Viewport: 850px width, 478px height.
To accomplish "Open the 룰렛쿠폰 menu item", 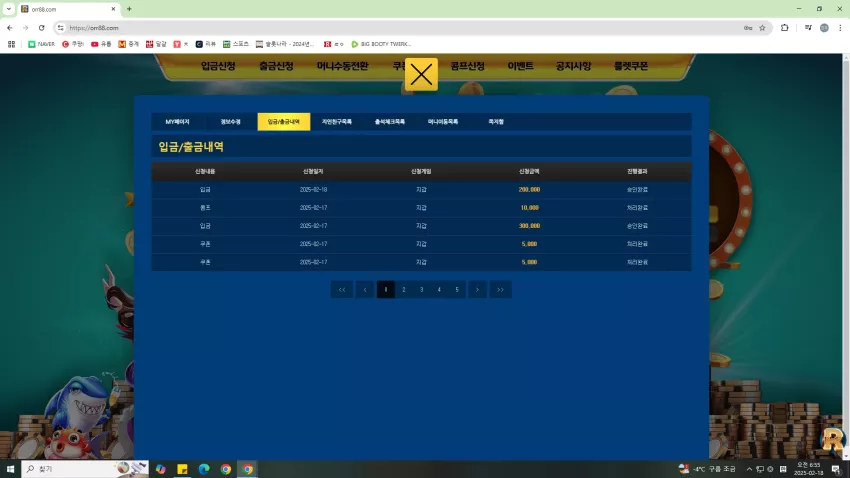I will pos(630,66).
